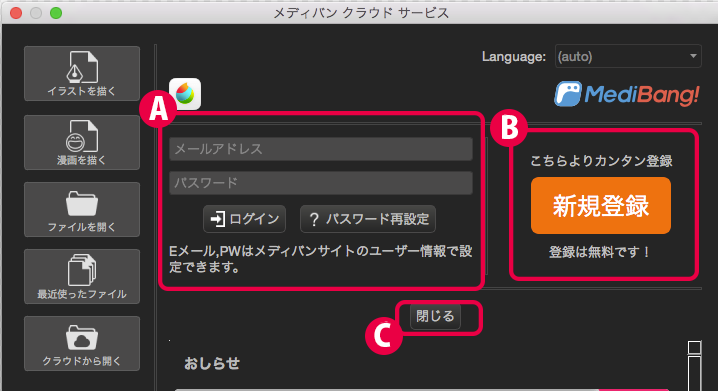Image resolution: width=718 pixels, height=391 pixels.
Task: Click the MediBang Paint app icon
Action: pyautogui.click(x=185, y=94)
